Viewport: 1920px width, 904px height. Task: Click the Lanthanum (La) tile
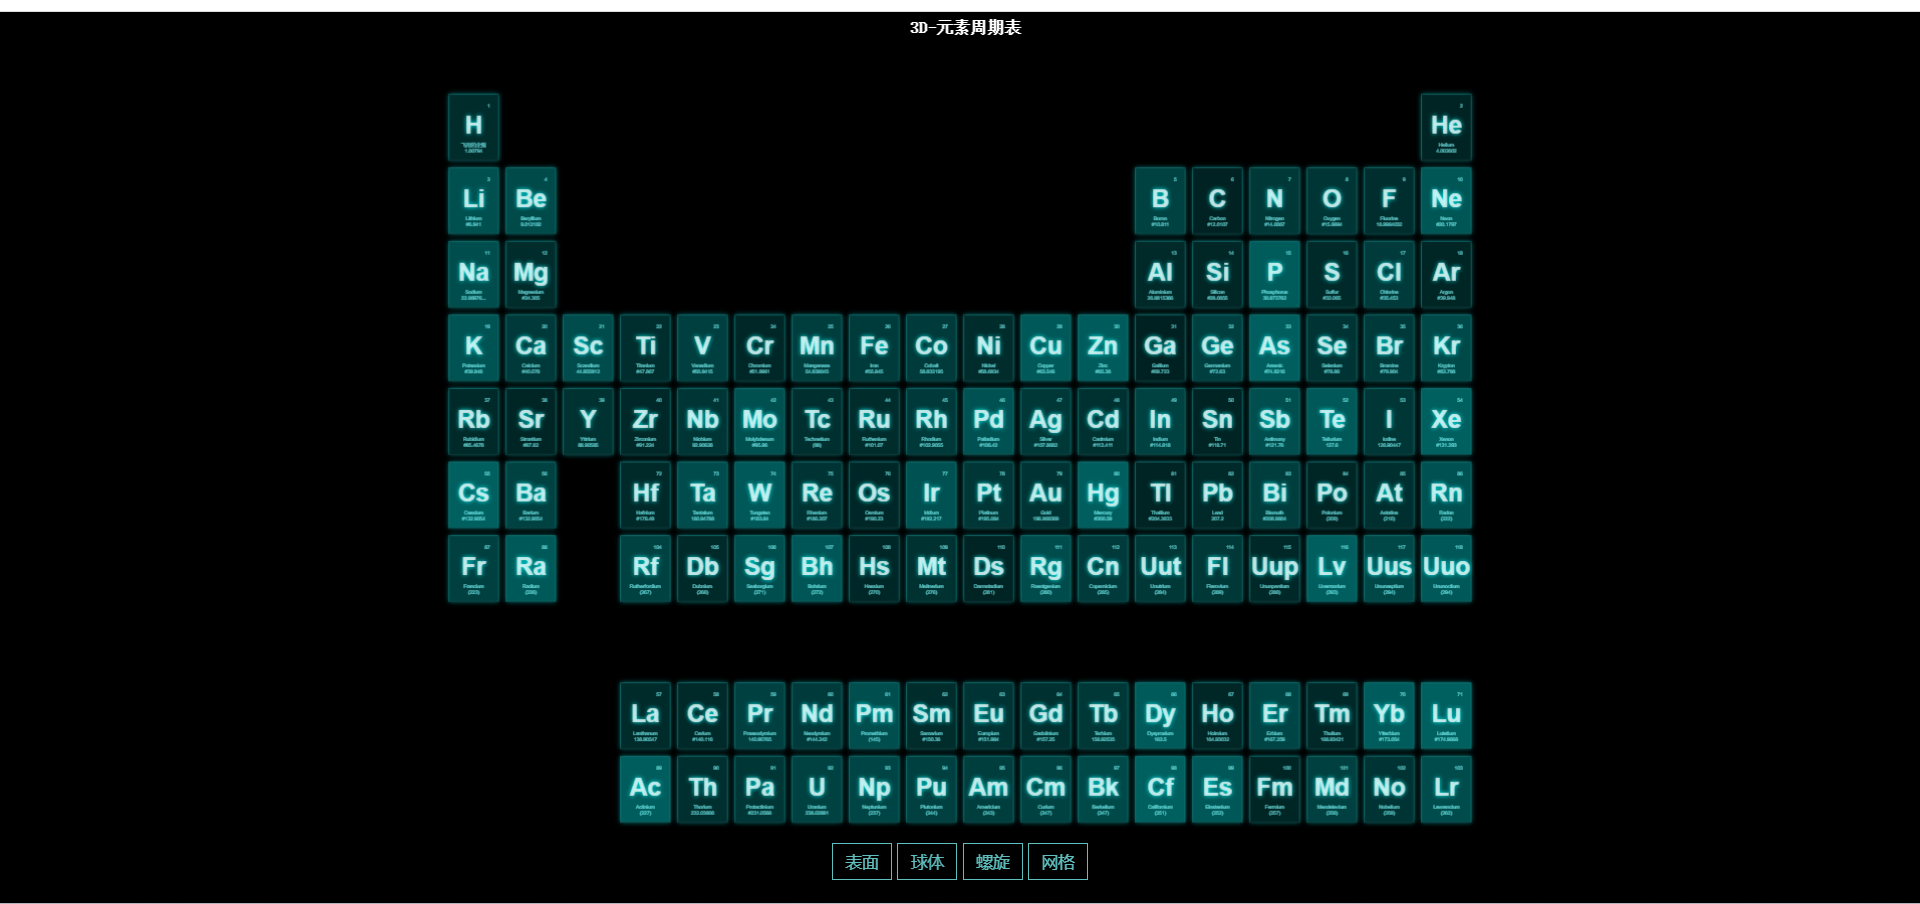(645, 715)
